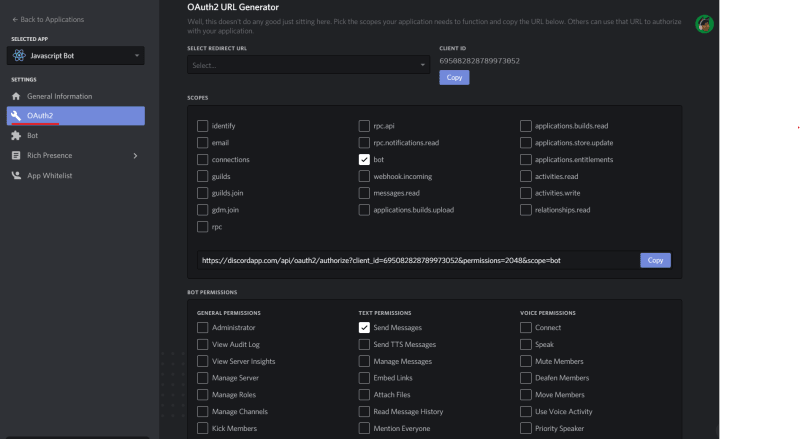The height and width of the screenshot is (439, 800).
Task: Click the generated authorize URL field
Action: [418, 260]
